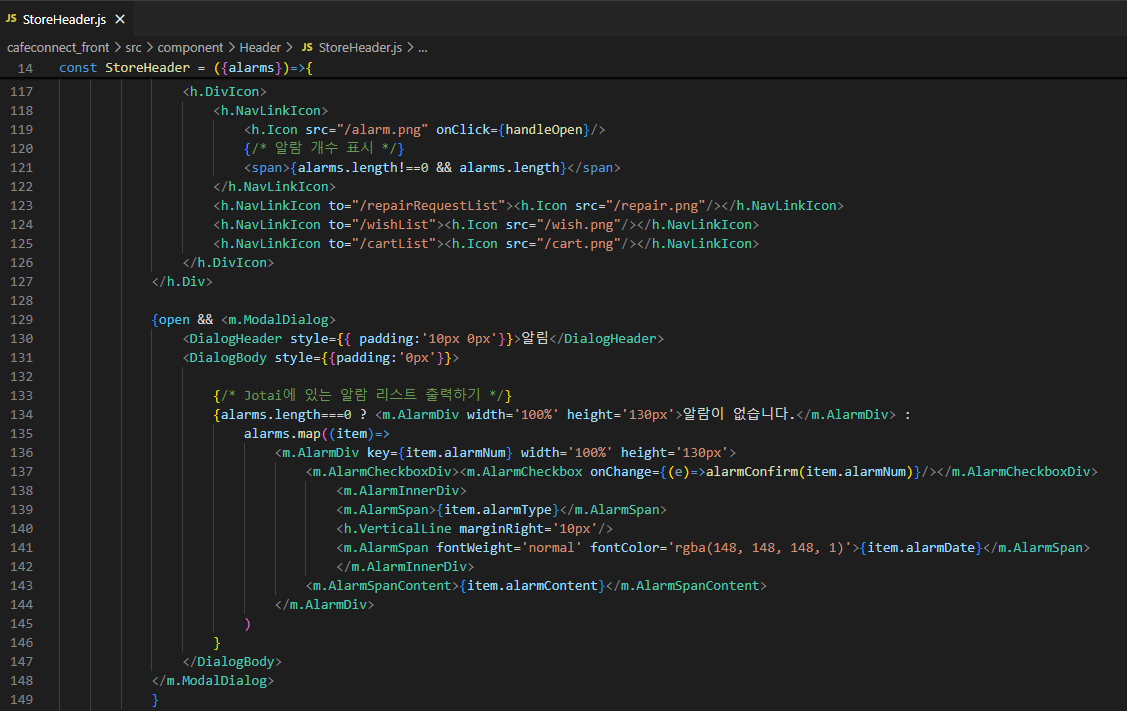This screenshot has height=711, width=1127.
Task: Open component breadcrumb folder
Action: [190, 47]
